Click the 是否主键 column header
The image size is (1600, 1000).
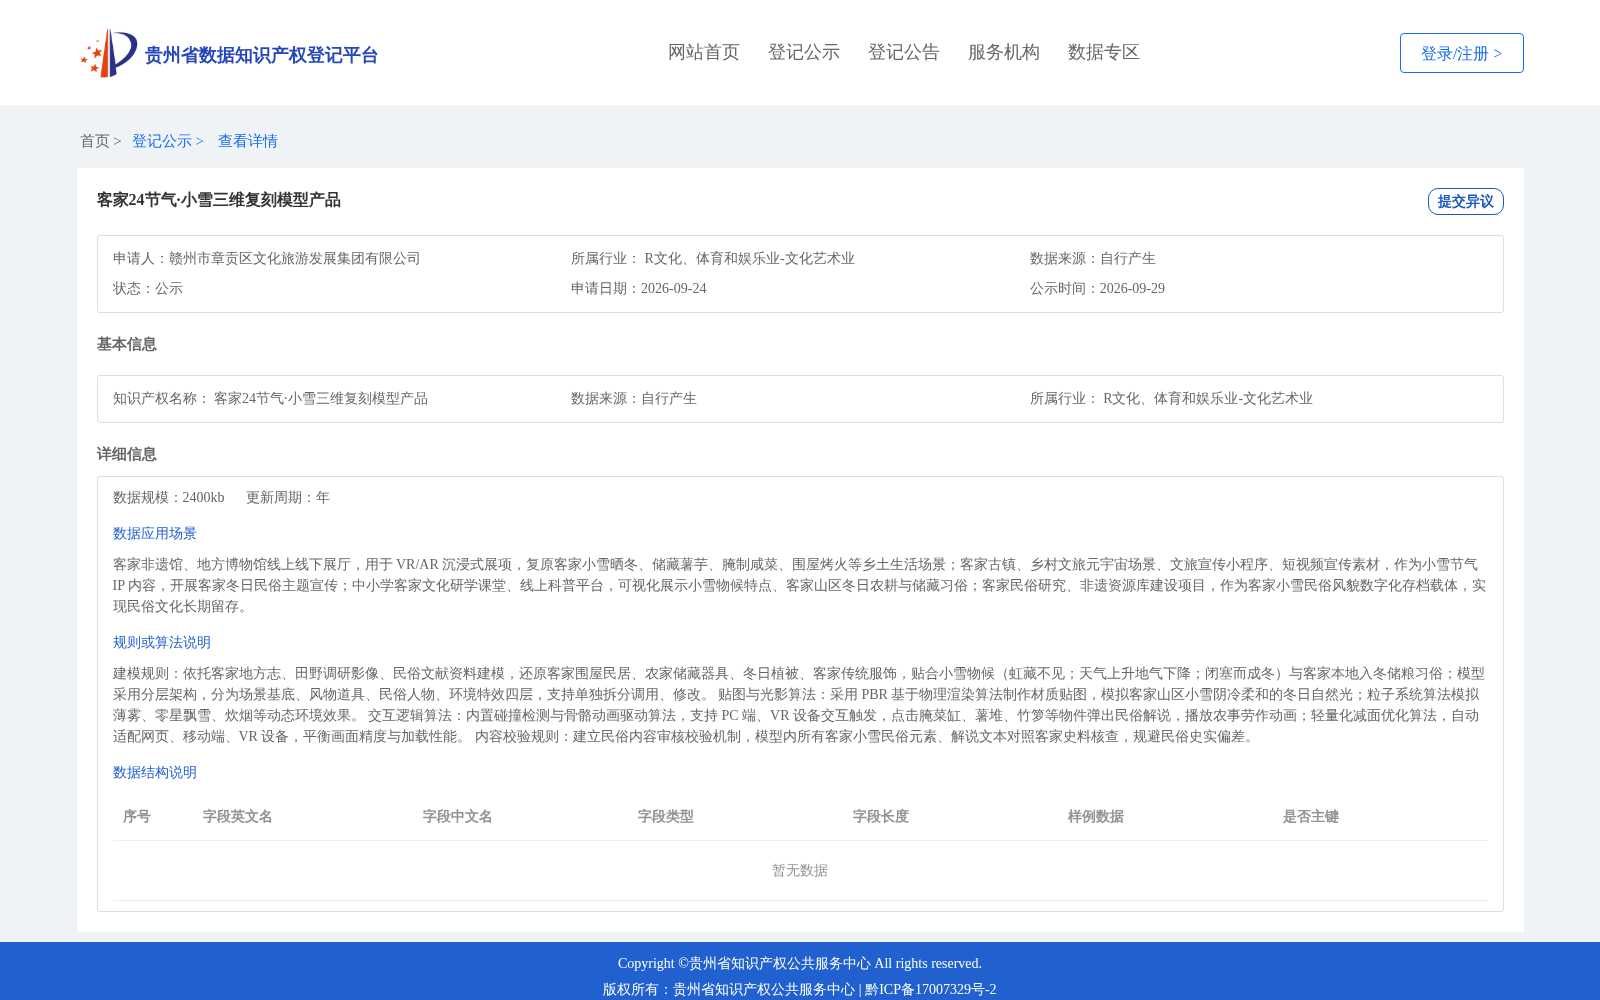[1311, 816]
